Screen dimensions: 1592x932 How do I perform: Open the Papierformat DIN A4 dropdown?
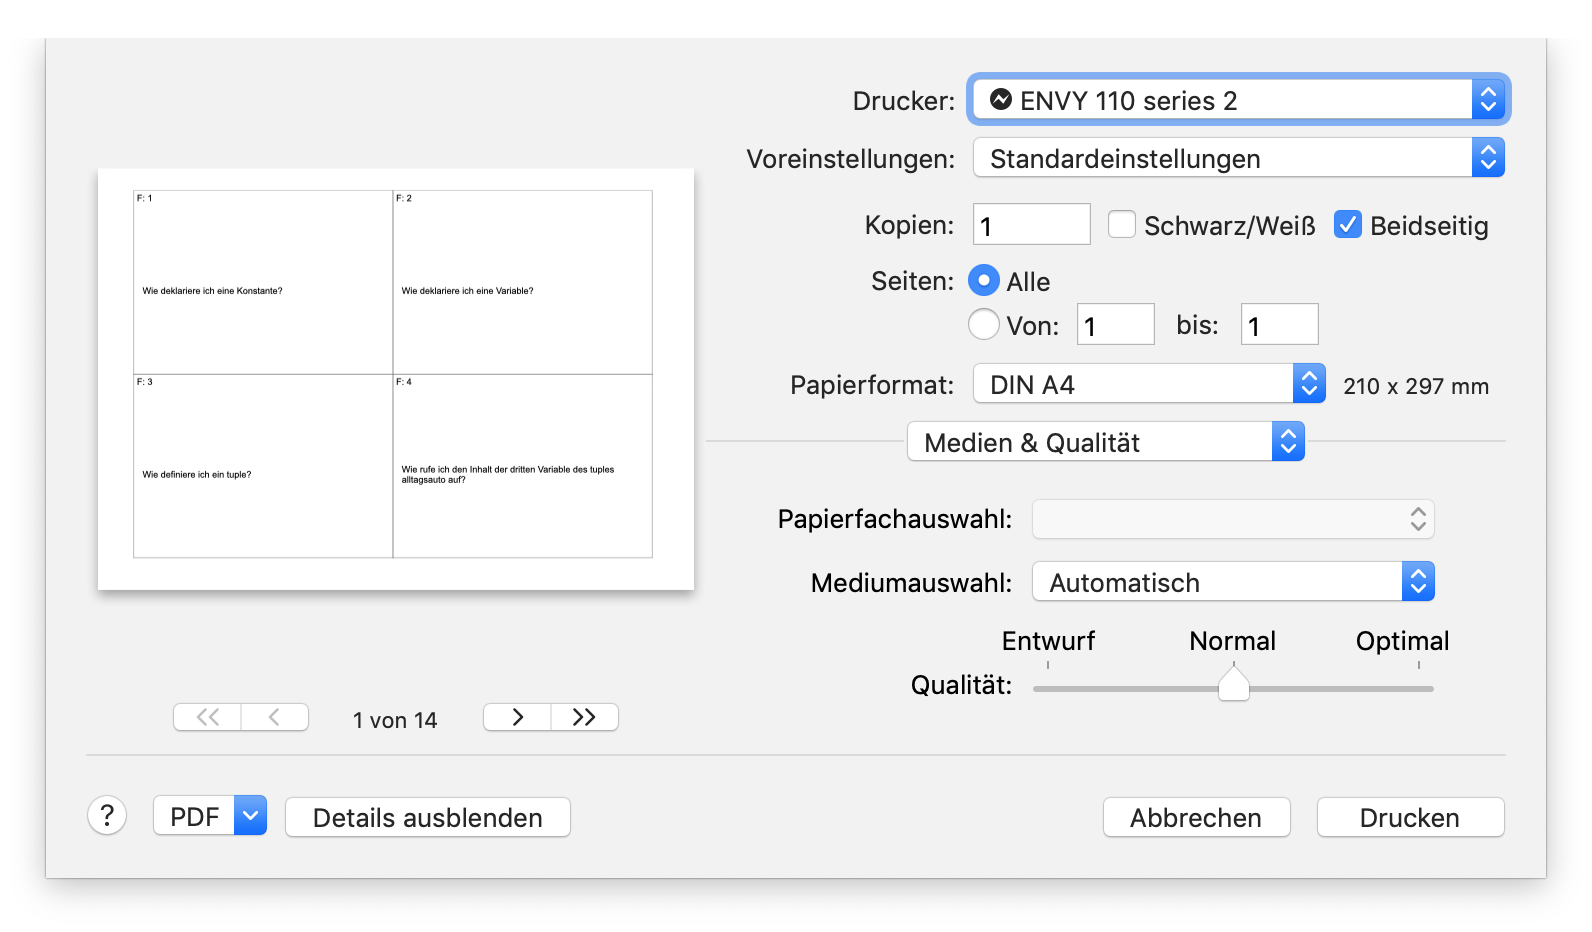point(1149,384)
